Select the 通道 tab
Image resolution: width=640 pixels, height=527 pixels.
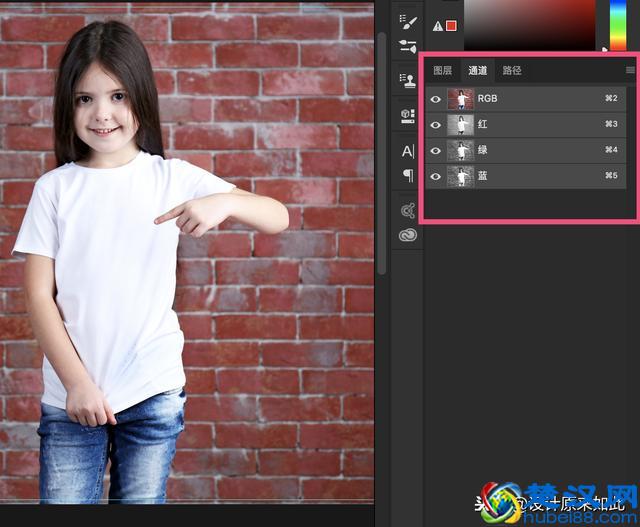[x=477, y=71]
